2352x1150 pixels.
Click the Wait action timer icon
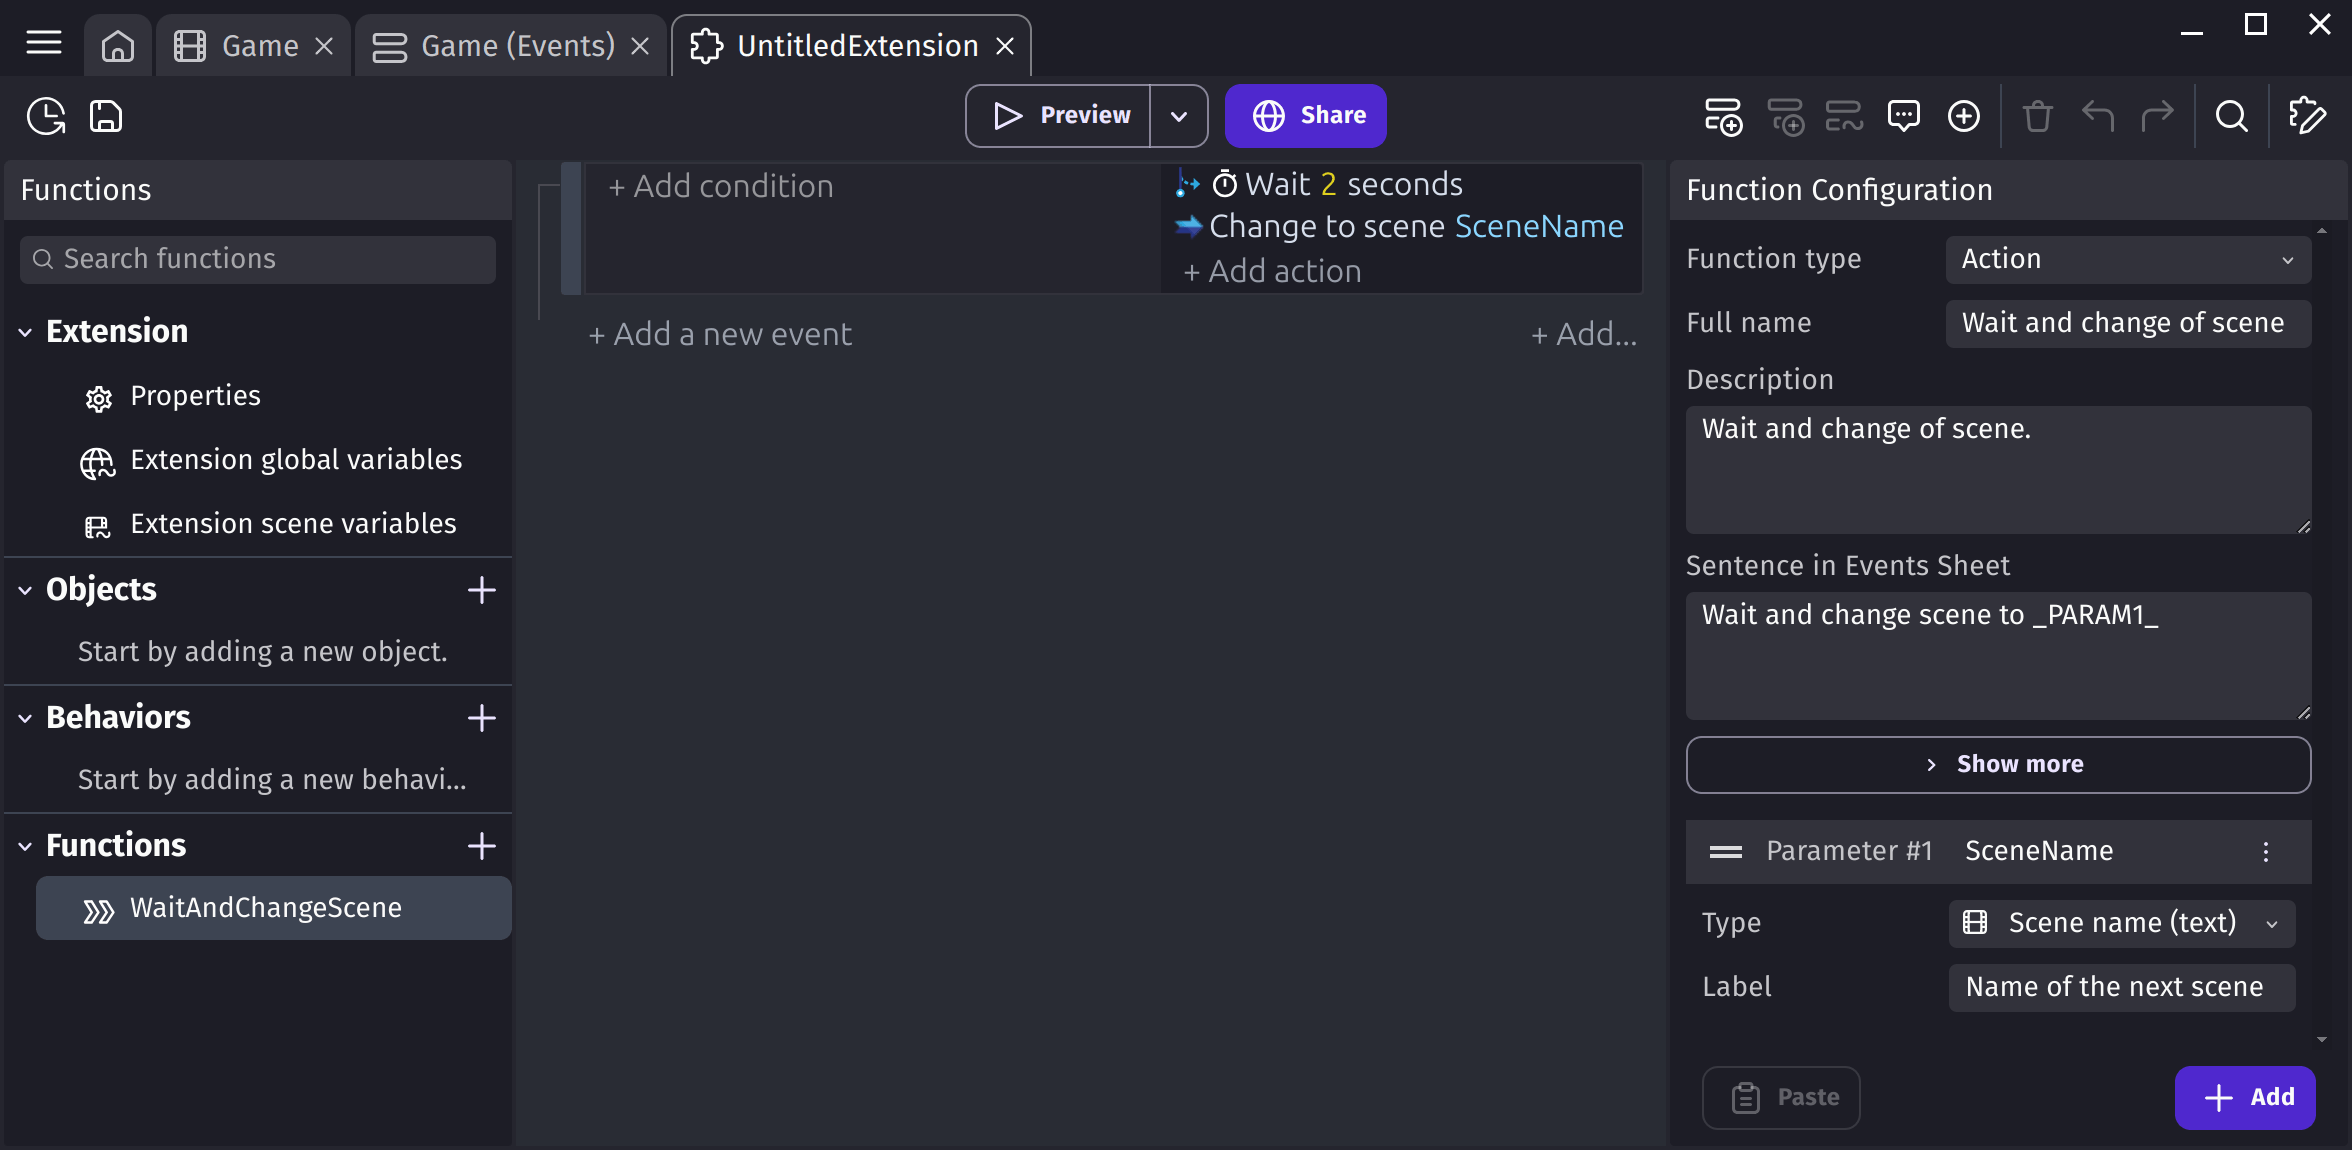(1225, 184)
